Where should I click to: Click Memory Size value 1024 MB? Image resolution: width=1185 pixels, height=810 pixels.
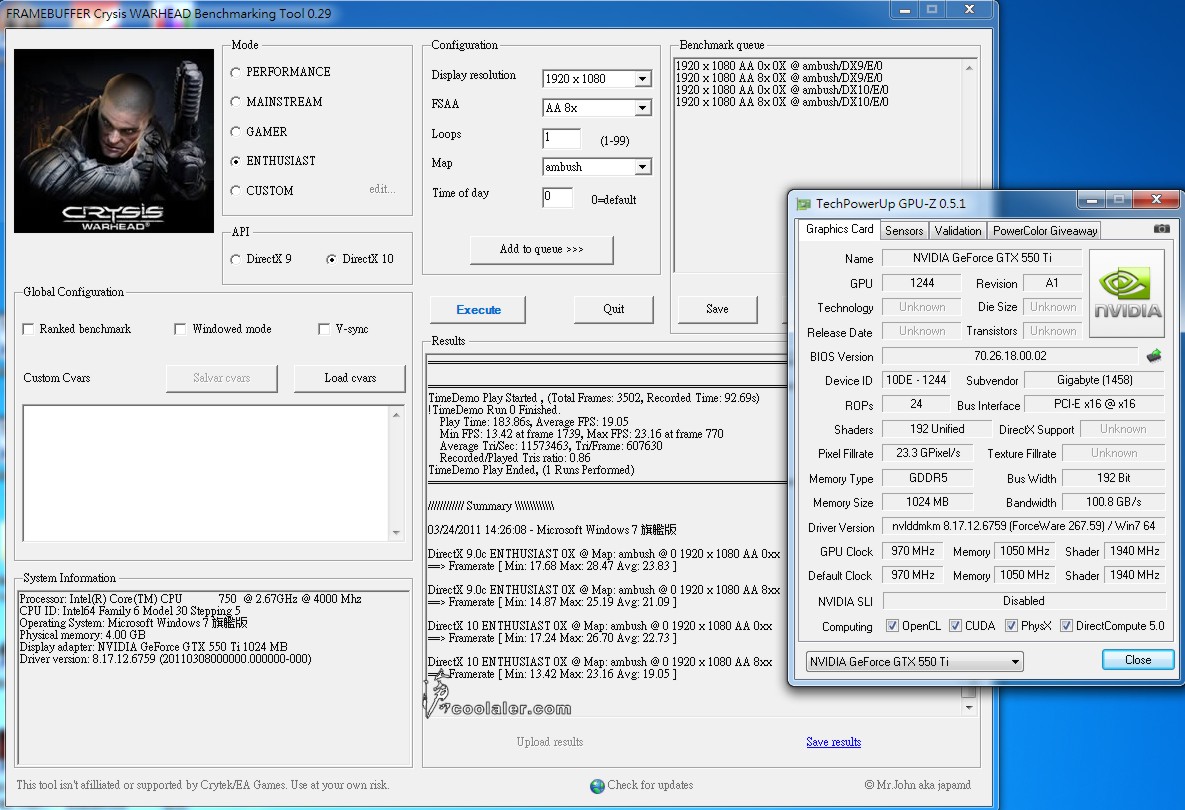pos(927,502)
